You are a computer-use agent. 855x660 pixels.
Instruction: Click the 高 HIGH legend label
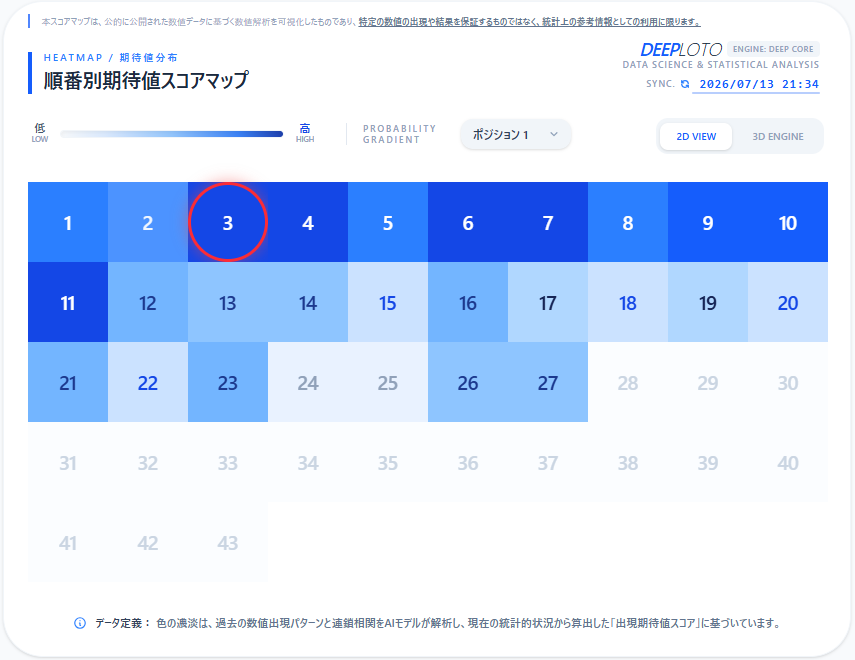305,133
